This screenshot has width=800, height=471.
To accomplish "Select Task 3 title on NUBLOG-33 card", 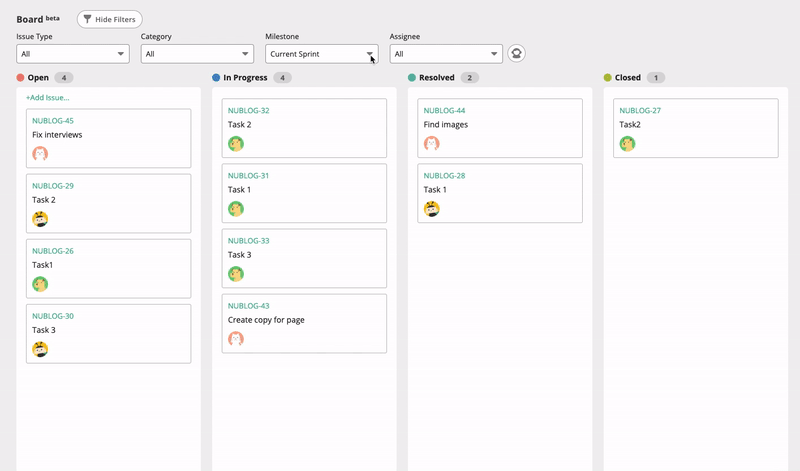I will (240, 255).
